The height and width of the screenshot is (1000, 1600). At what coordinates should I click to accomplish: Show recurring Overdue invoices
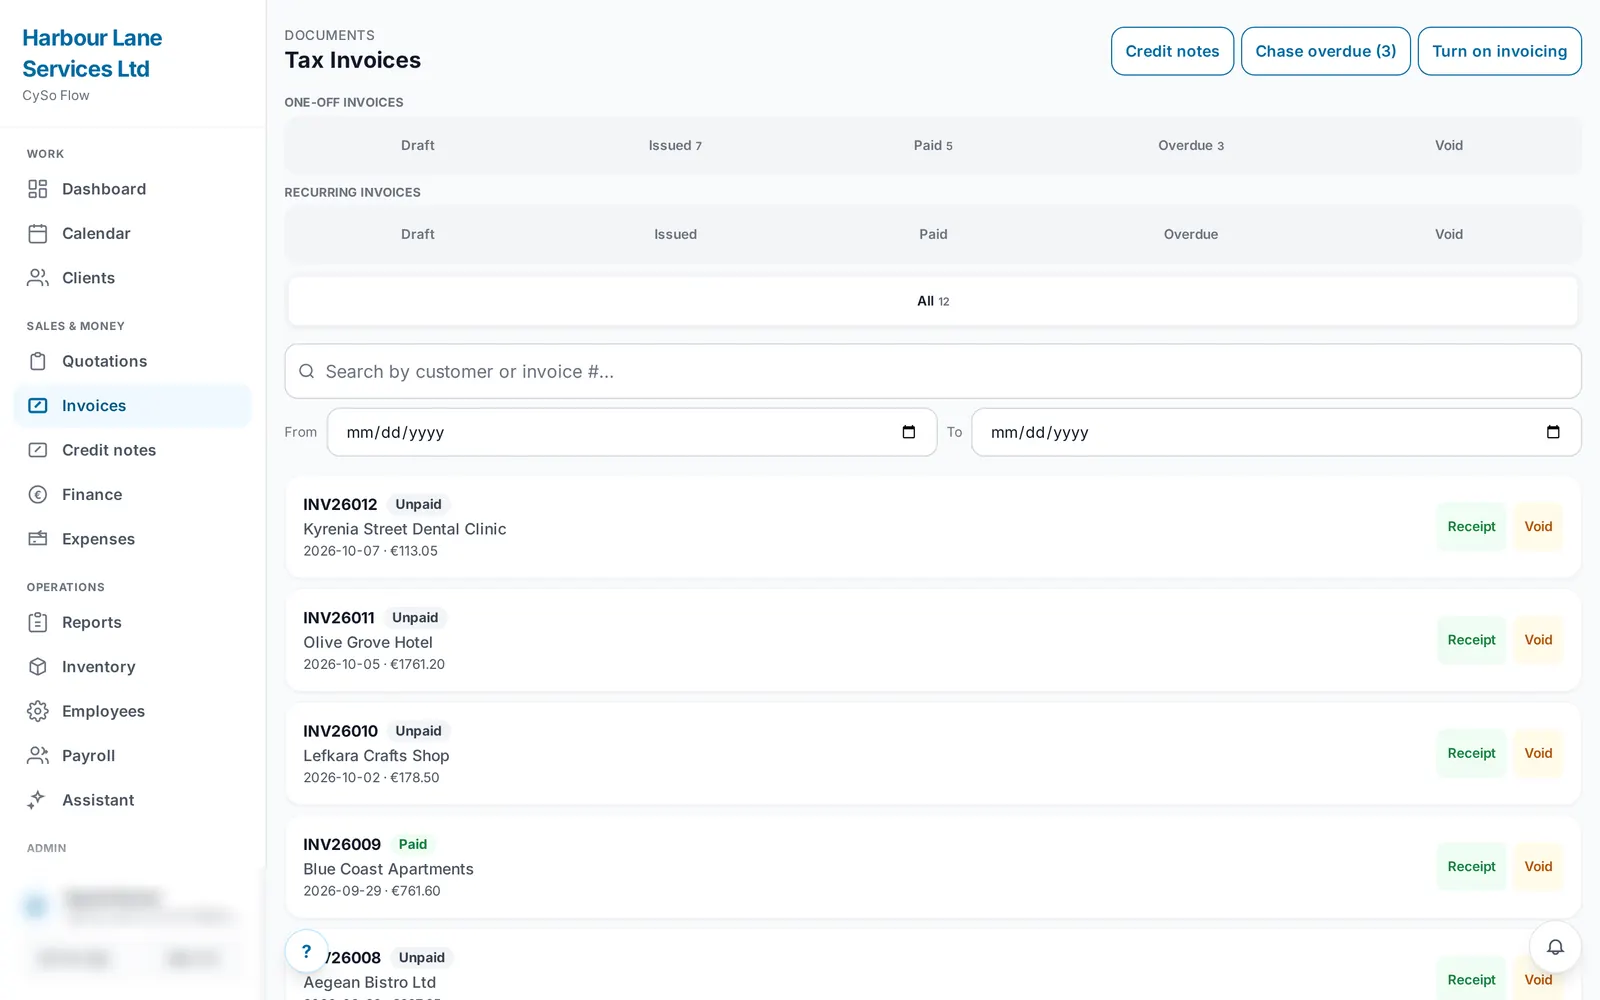tap(1191, 234)
